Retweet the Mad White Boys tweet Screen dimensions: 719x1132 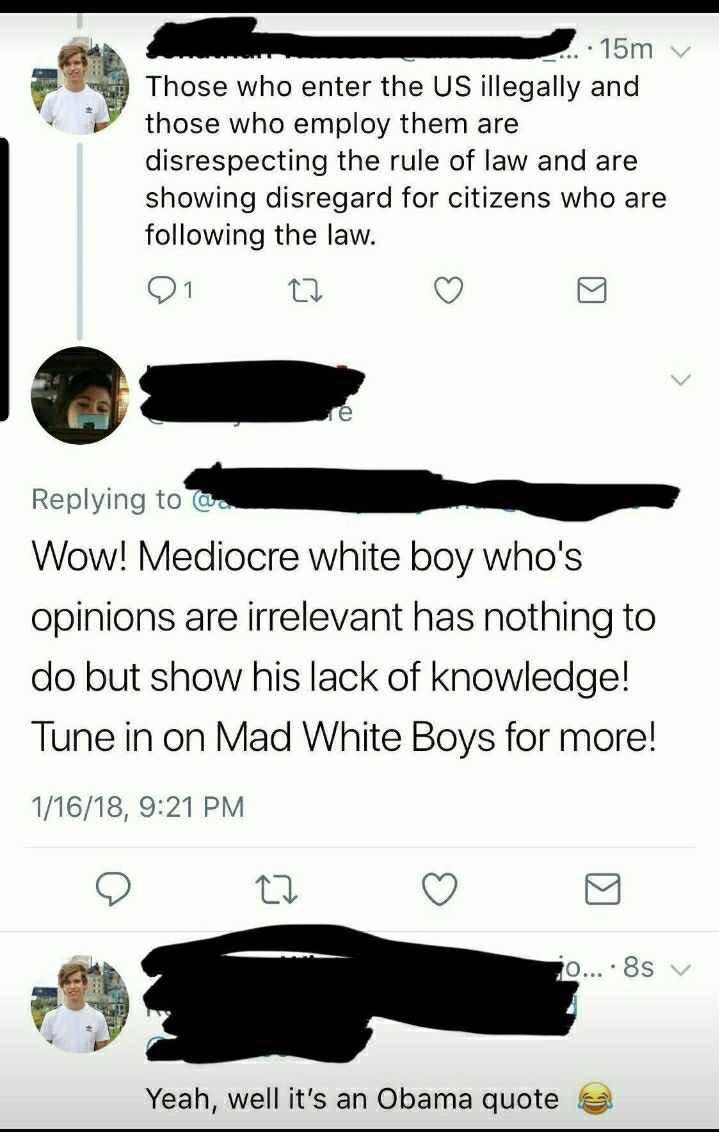[279, 889]
